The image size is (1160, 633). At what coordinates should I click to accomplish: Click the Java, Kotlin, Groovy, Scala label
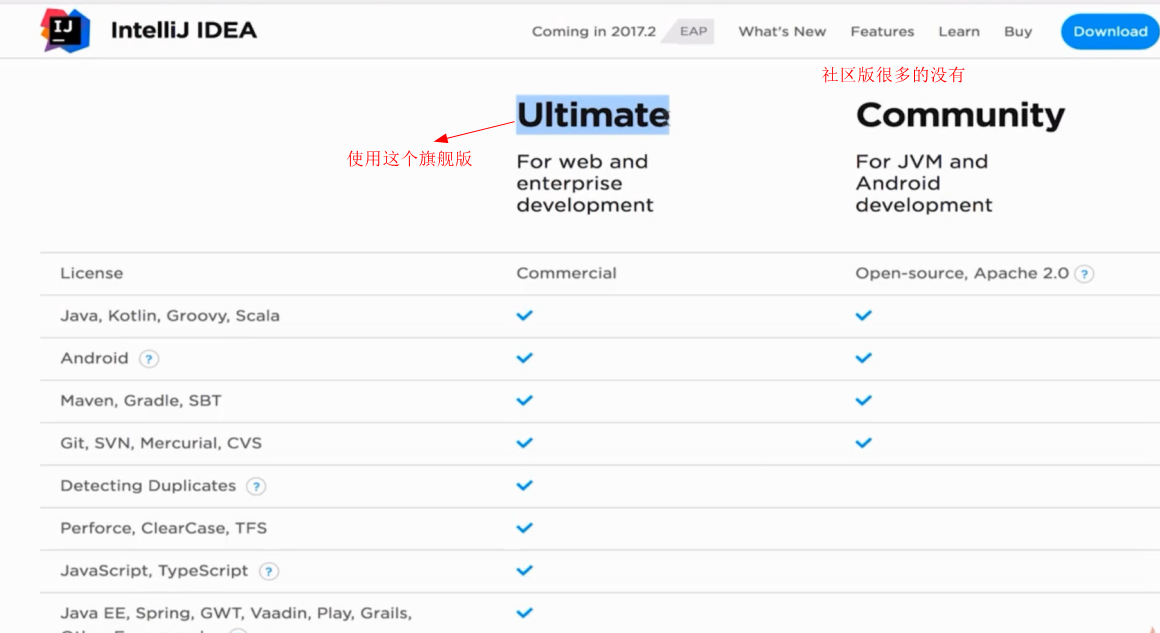(170, 316)
